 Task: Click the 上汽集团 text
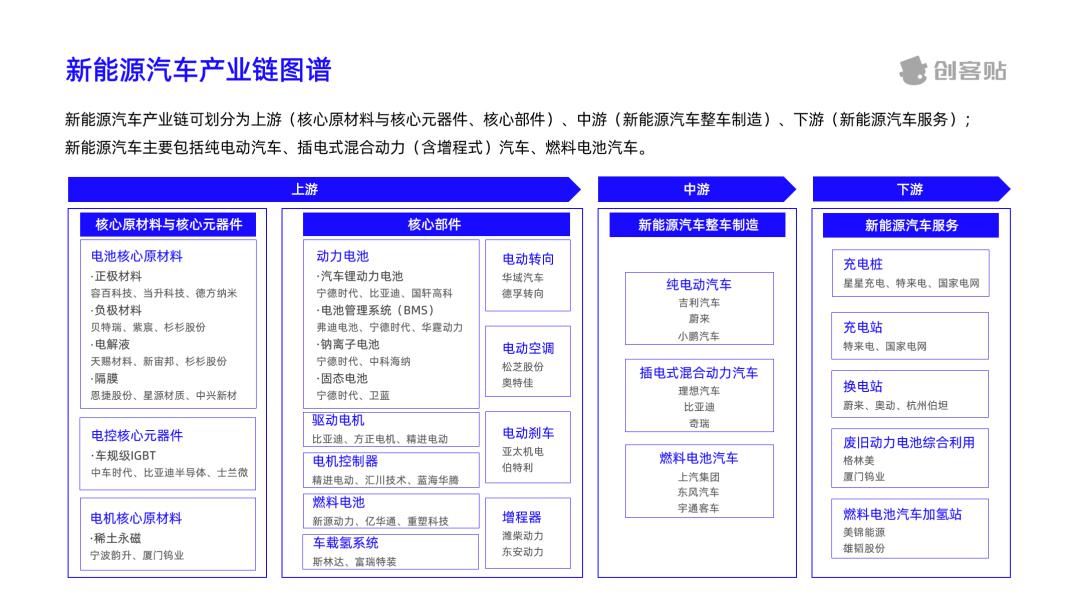699,477
